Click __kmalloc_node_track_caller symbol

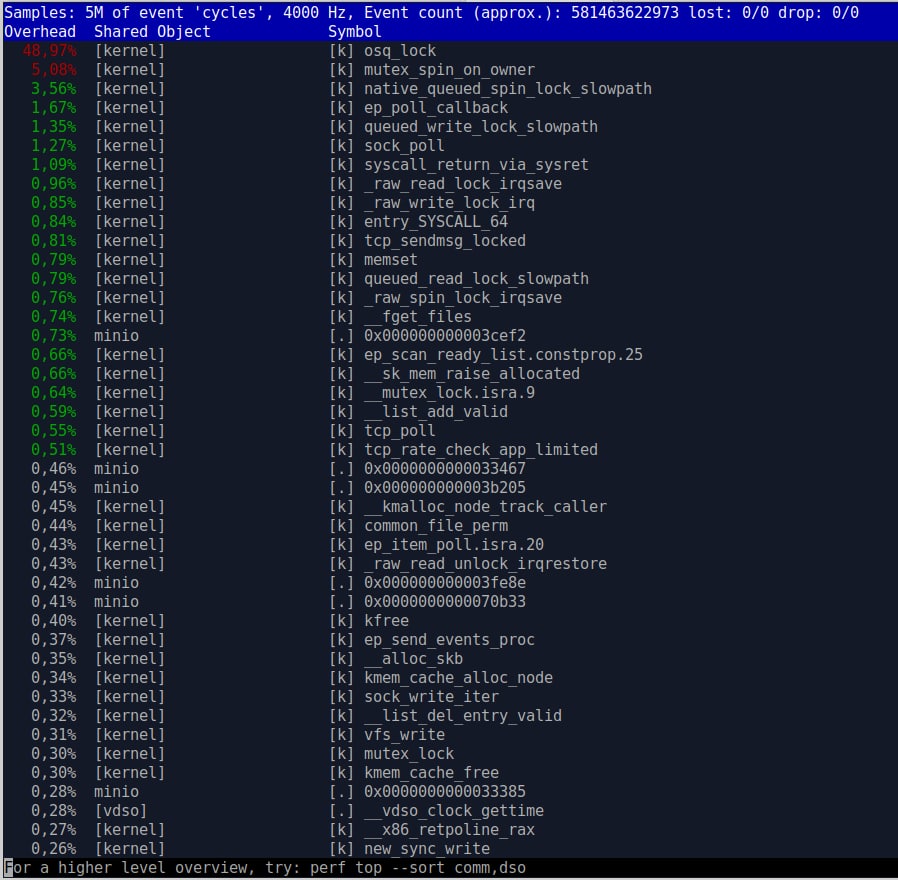[485, 507]
